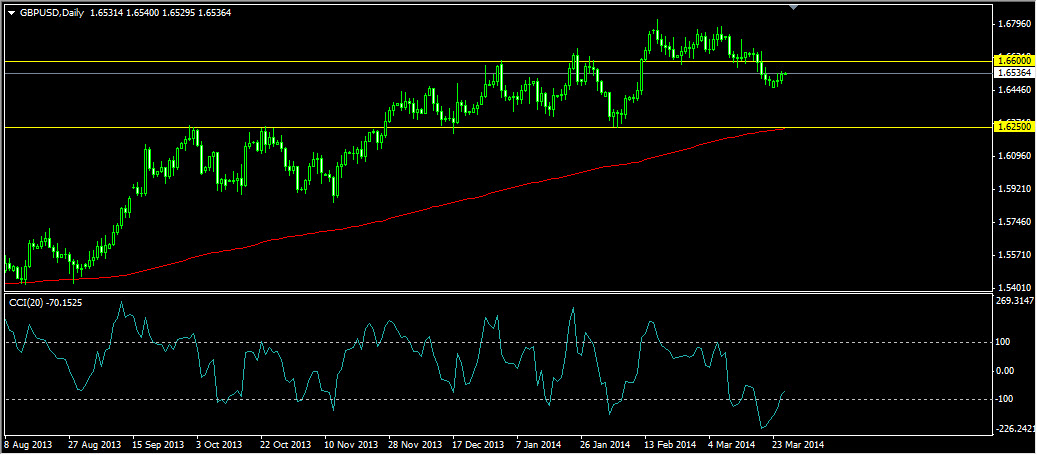The height and width of the screenshot is (455, 1037).
Task: Click the GBPUSD,Daily chart title text
Action: [51, 13]
